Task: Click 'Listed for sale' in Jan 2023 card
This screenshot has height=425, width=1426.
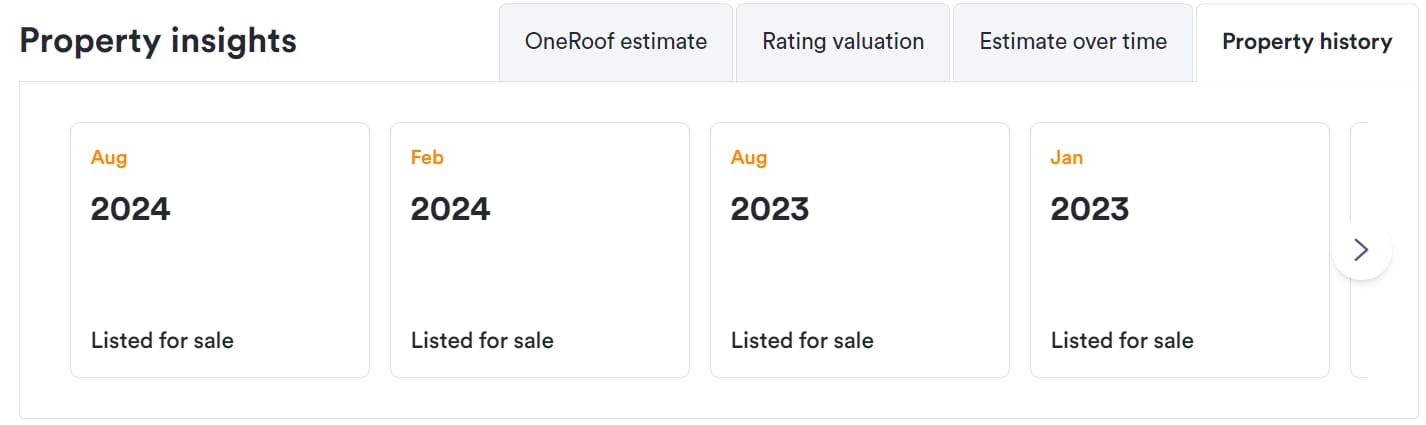Action: 1122,340
